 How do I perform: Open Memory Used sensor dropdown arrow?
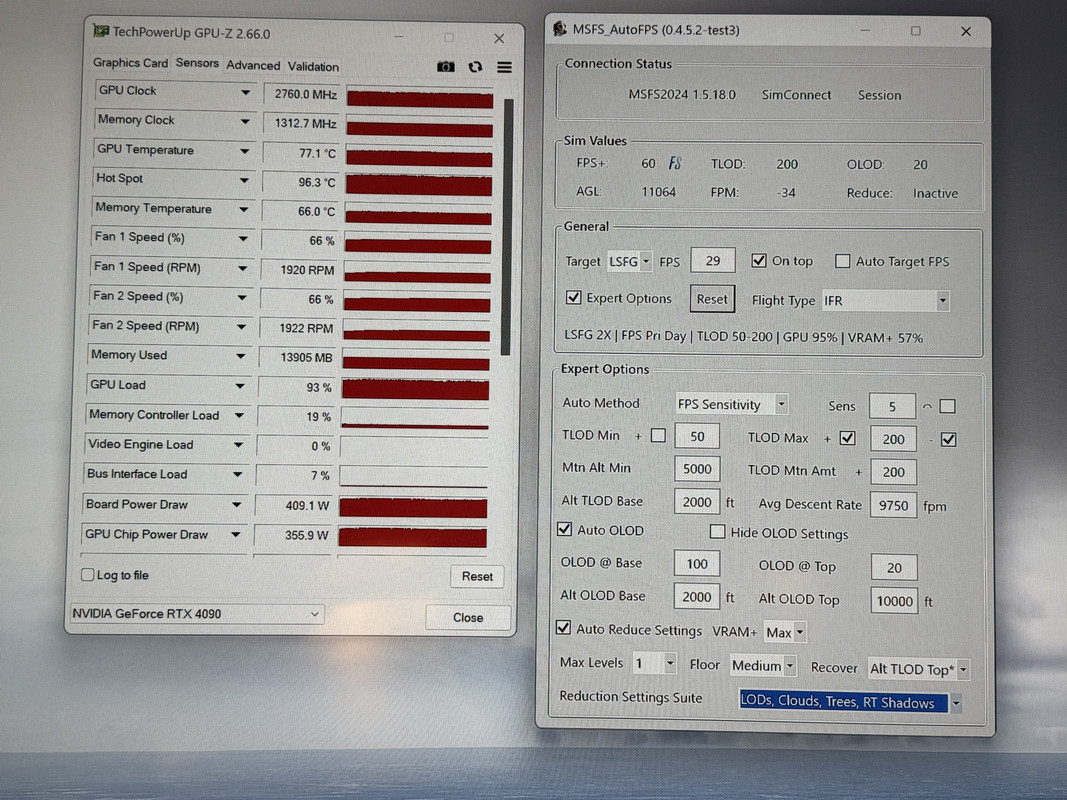point(240,356)
